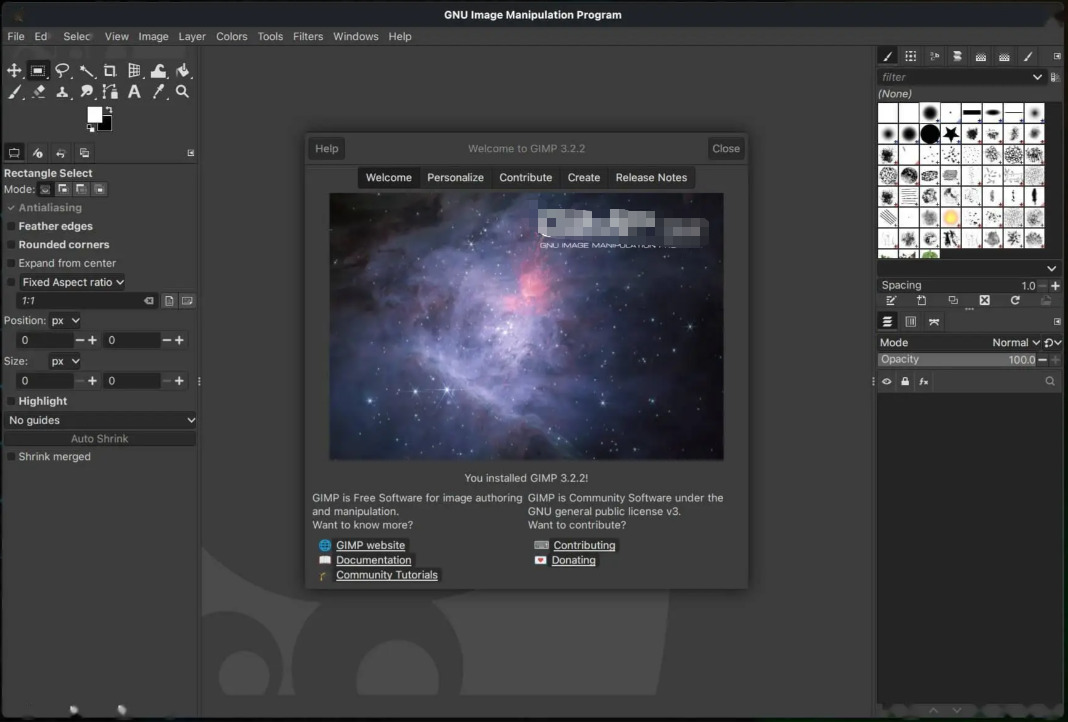Select the Paintbrush tool
Screen dimensions: 1068x722
point(14,91)
